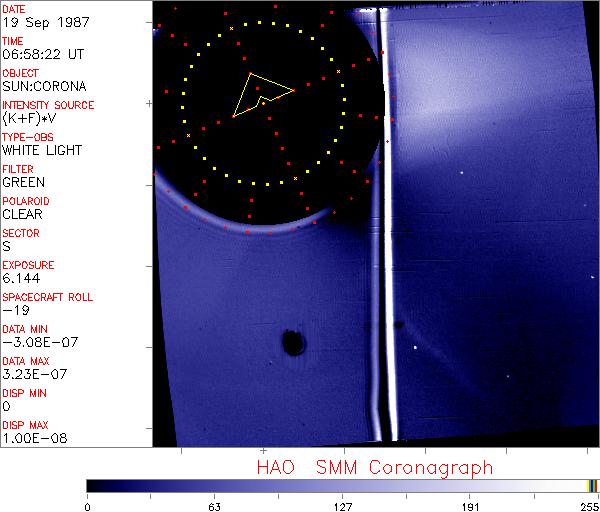Click the yellow end of the color bar
Screen dimensions: 600x512
[x=590, y=486]
